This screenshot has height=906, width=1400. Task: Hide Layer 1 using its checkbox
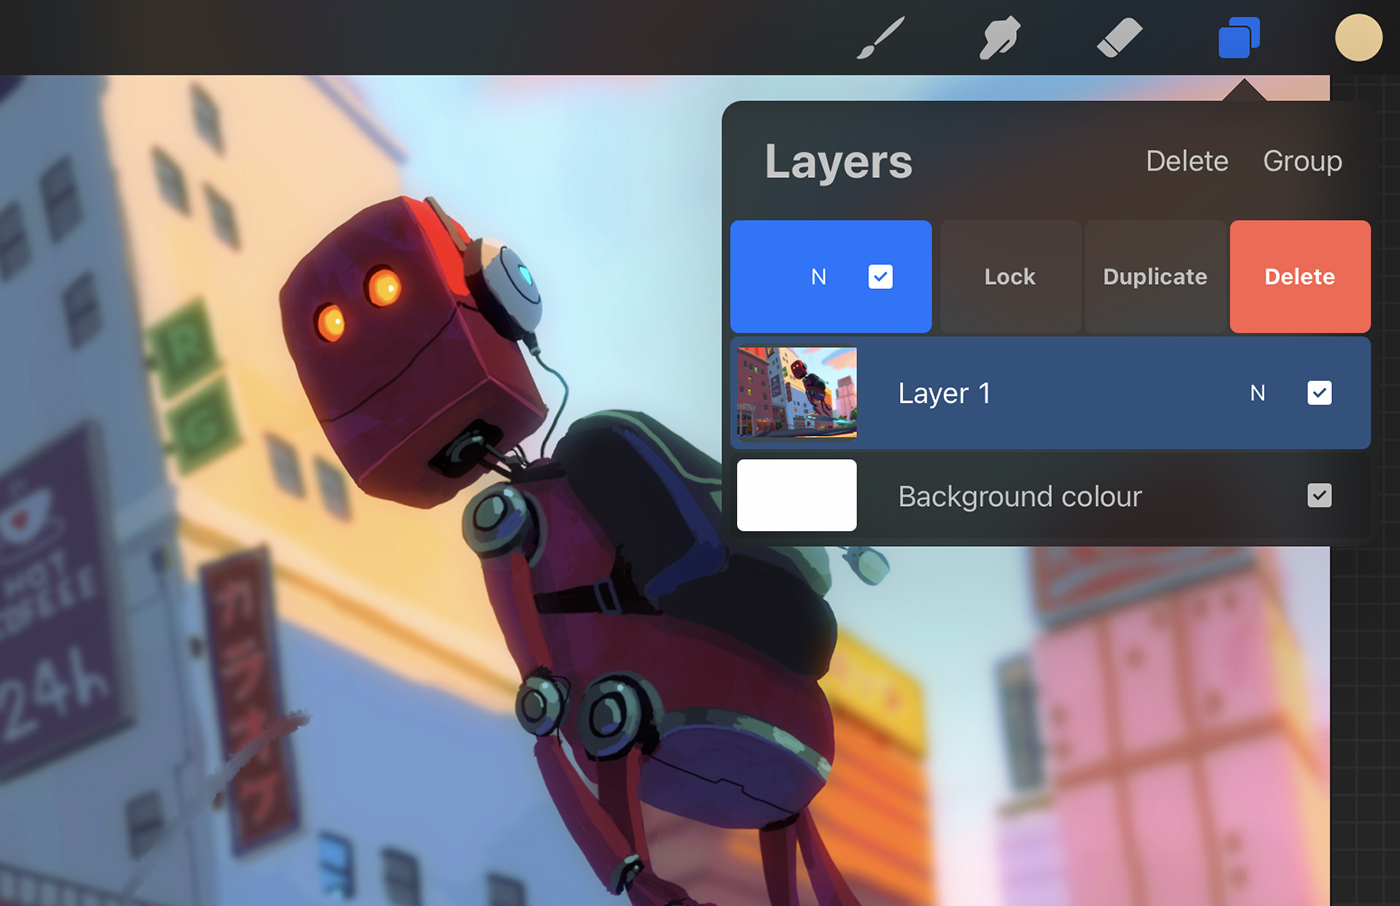(x=1319, y=393)
